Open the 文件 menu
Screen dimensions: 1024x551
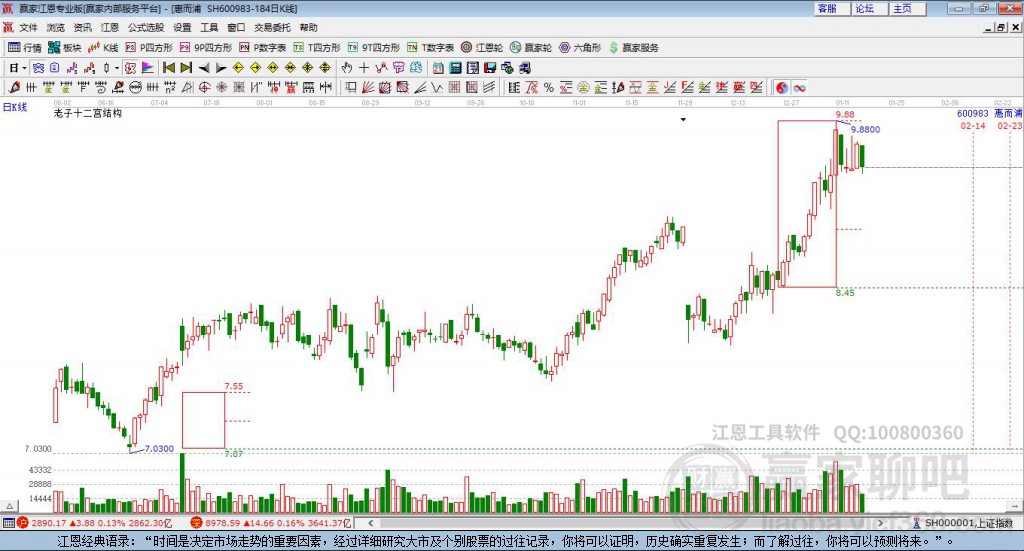[28, 27]
